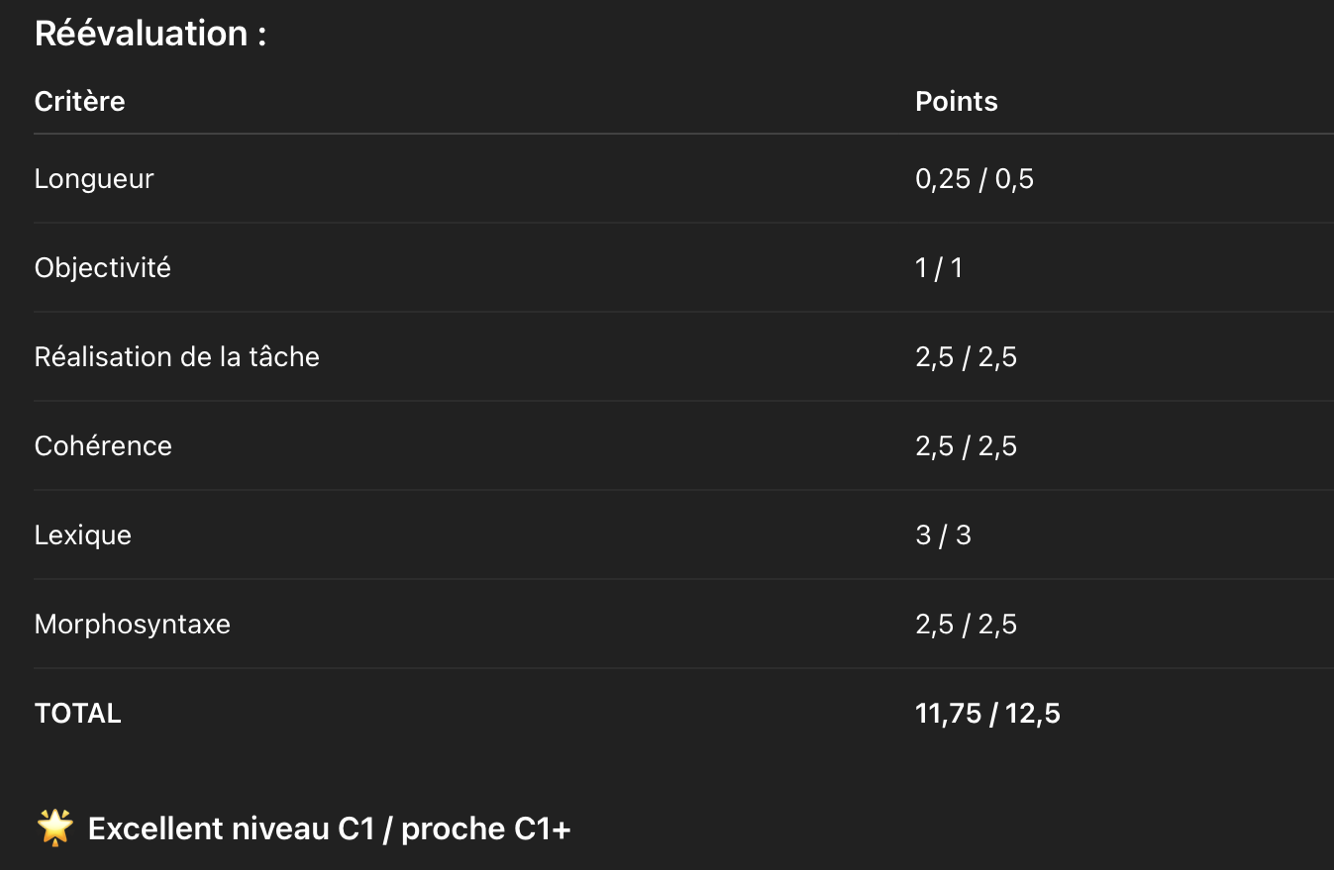Click the Longueur criterion label
The width and height of the screenshot is (1334, 870).
pos(94,179)
